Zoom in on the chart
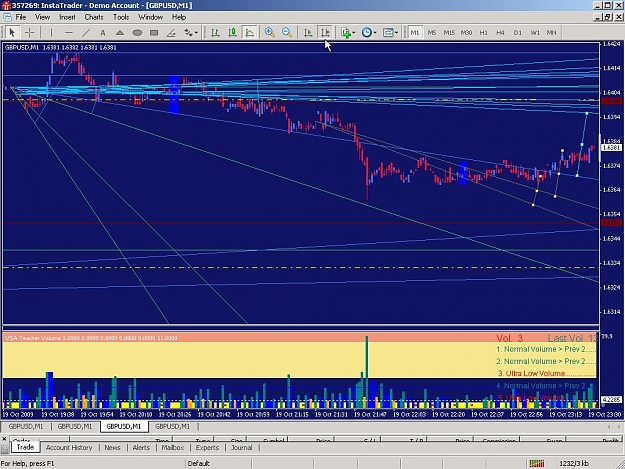This screenshot has width=625, height=469. pos(270,33)
